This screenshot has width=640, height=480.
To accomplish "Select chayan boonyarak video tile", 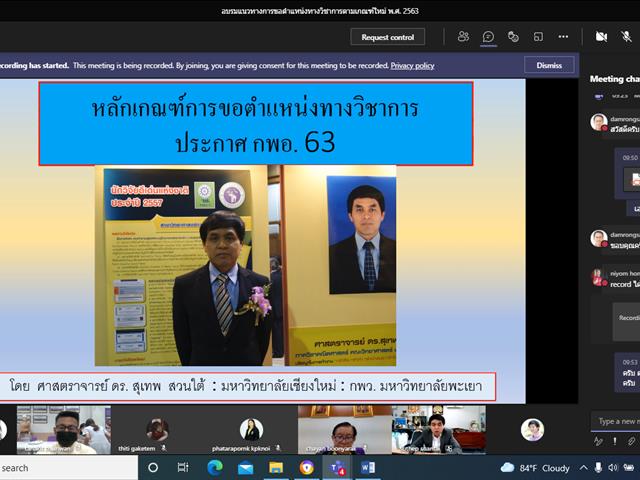I will 344,430.
